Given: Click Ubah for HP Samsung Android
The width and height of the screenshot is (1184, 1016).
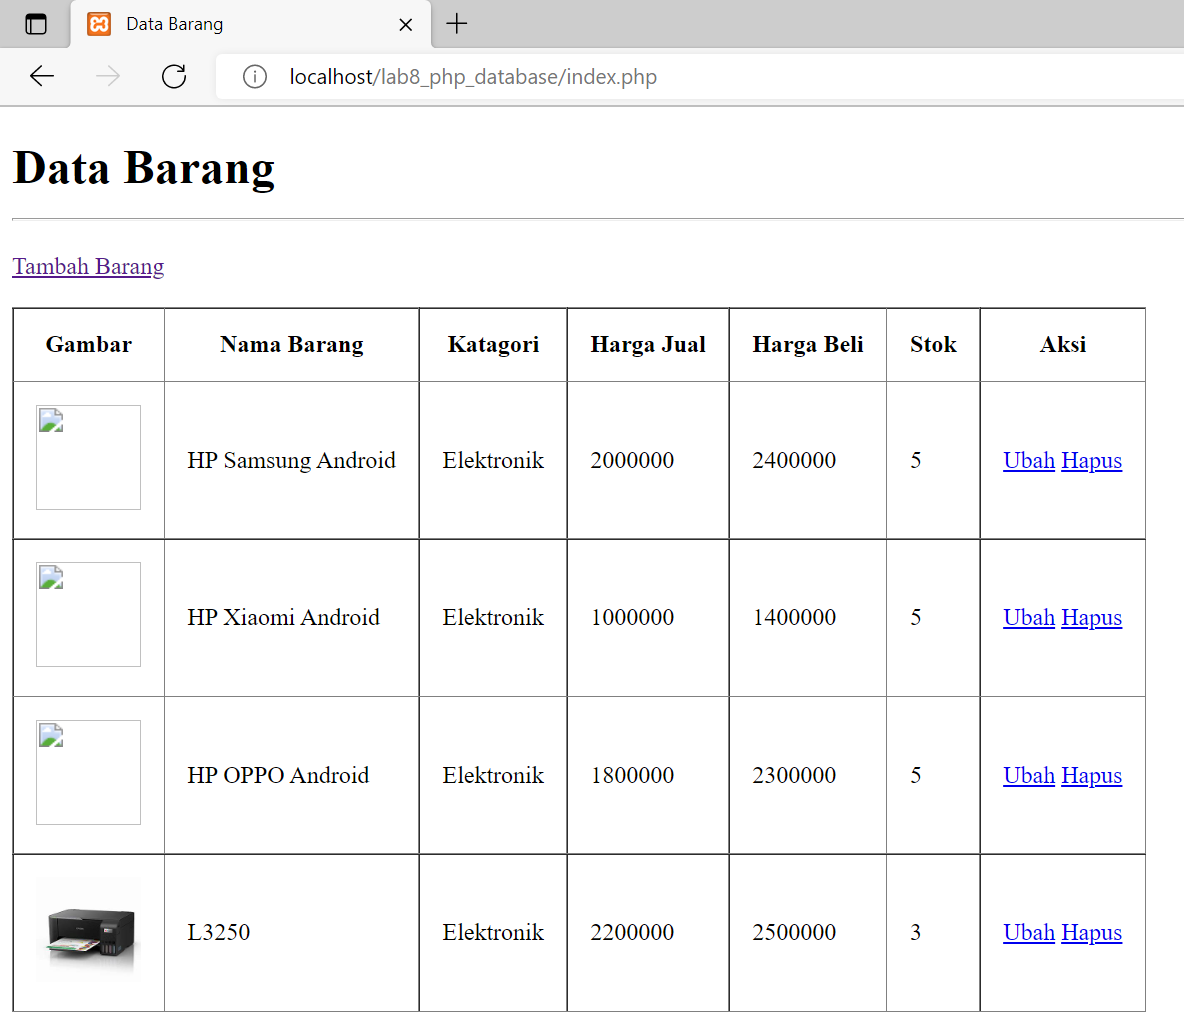Looking at the screenshot, I should click(1028, 460).
